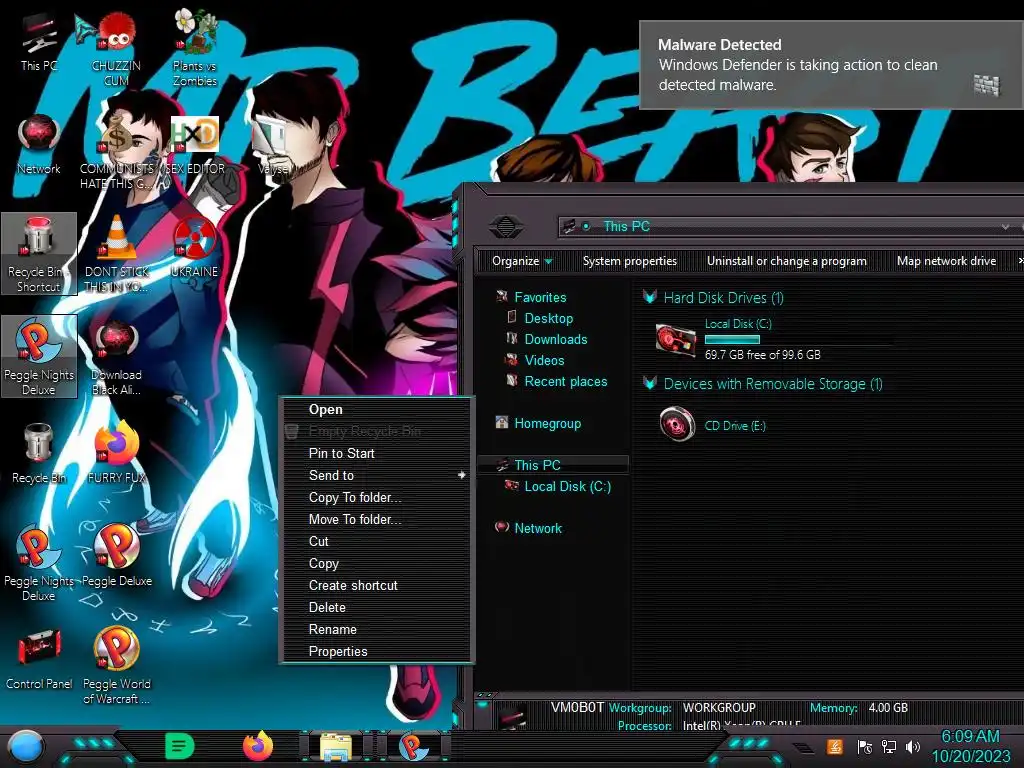Open the taskbar clock showing 6:09 AM
This screenshot has width=1024, height=768.
click(x=970, y=746)
